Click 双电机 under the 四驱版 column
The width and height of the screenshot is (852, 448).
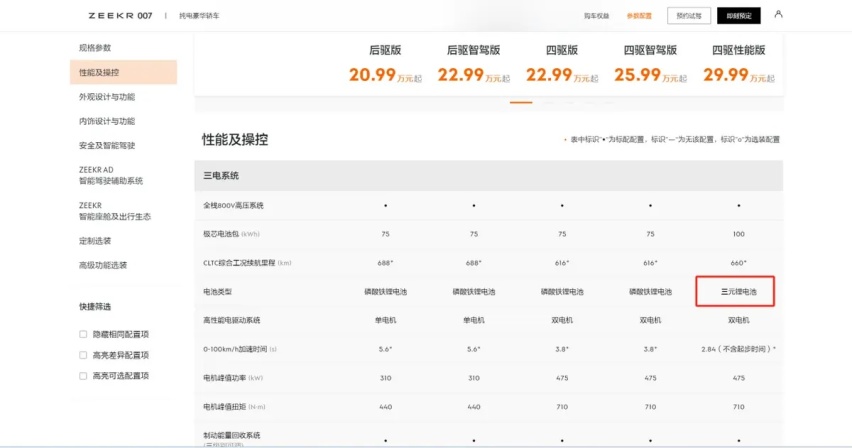point(562,320)
